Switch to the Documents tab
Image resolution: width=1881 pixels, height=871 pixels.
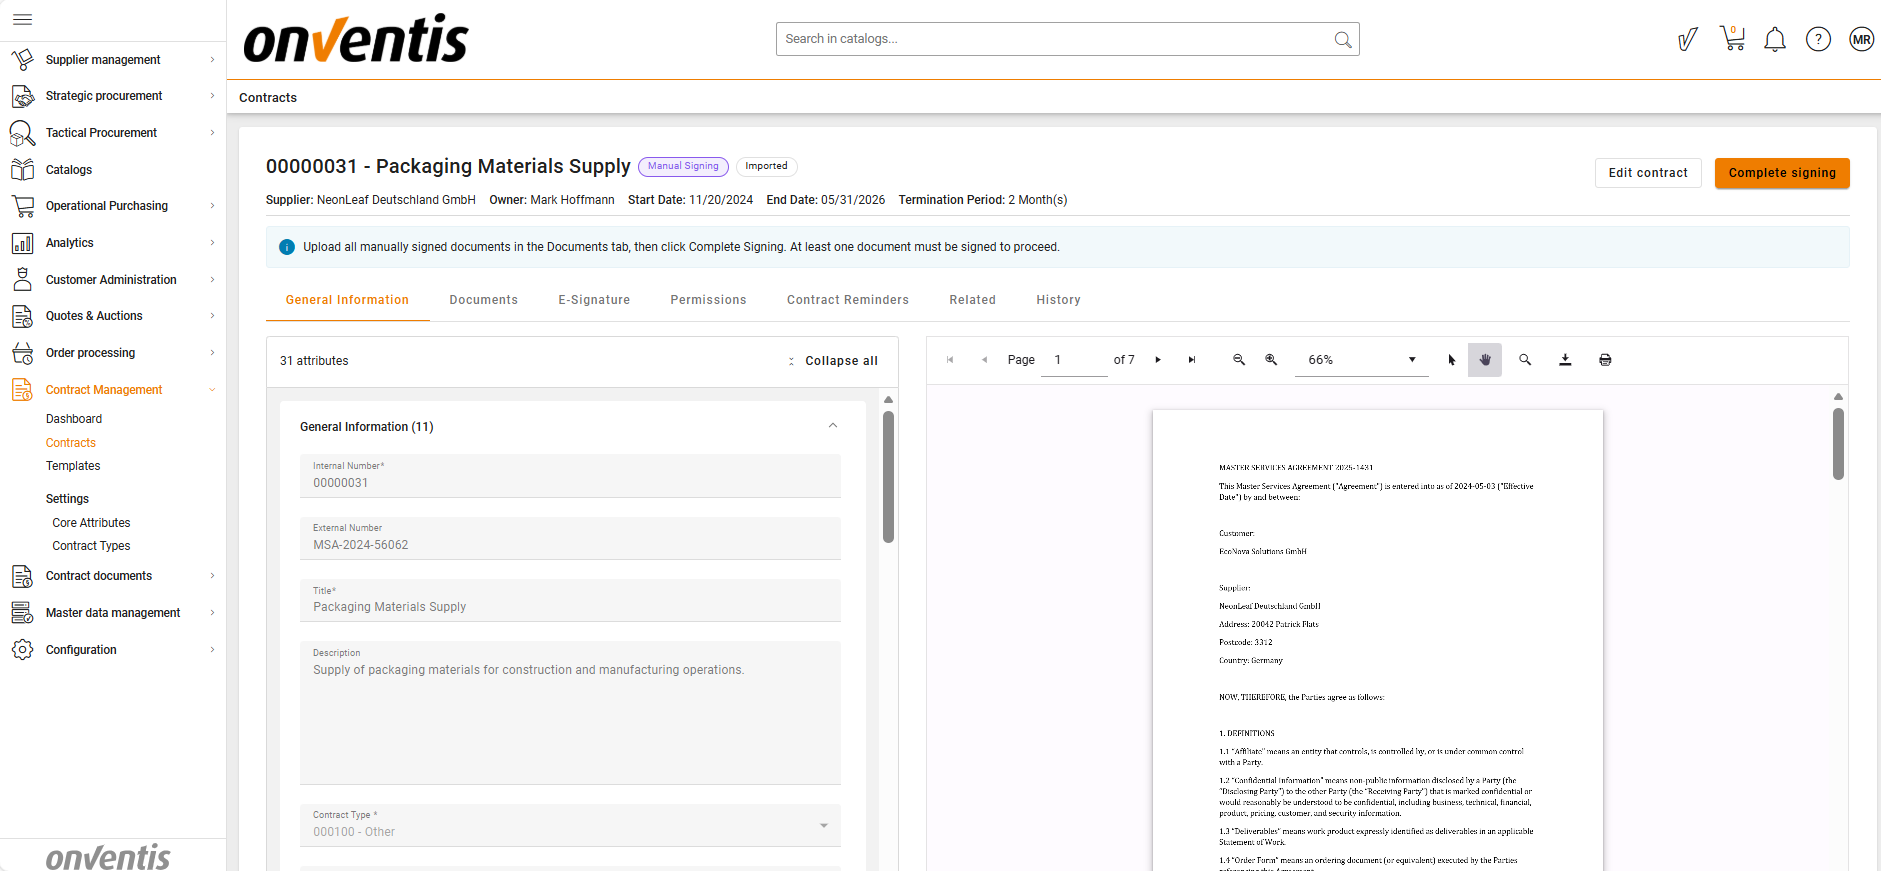tap(483, 300)
